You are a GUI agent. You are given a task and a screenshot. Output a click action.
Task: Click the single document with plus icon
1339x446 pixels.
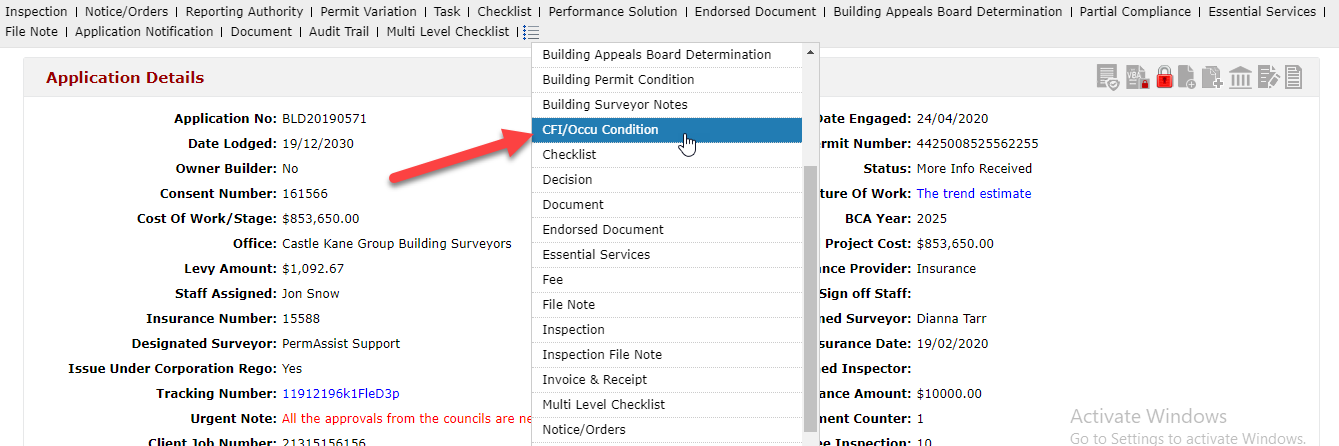pyautogui.click(x=1187, y=77)
